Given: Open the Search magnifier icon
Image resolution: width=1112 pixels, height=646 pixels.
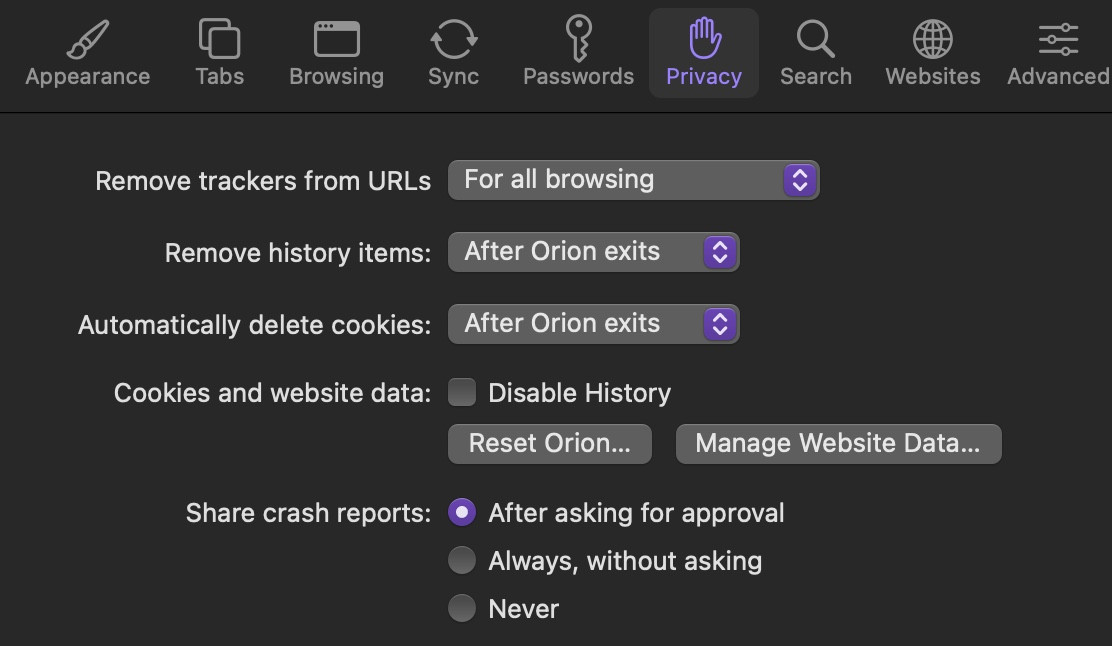Looking at the screenshot, I should tap(815, 40).
